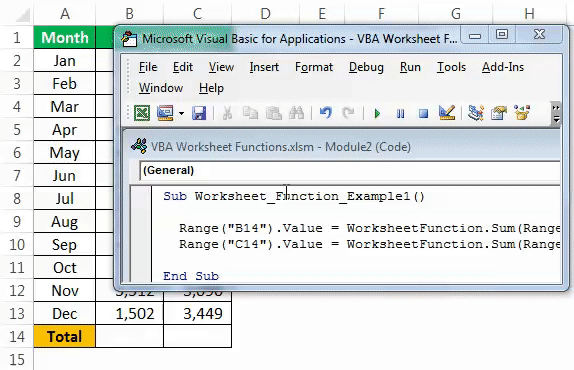
Task: Minimize the Visual Basic window
Action: pos(475,35)
